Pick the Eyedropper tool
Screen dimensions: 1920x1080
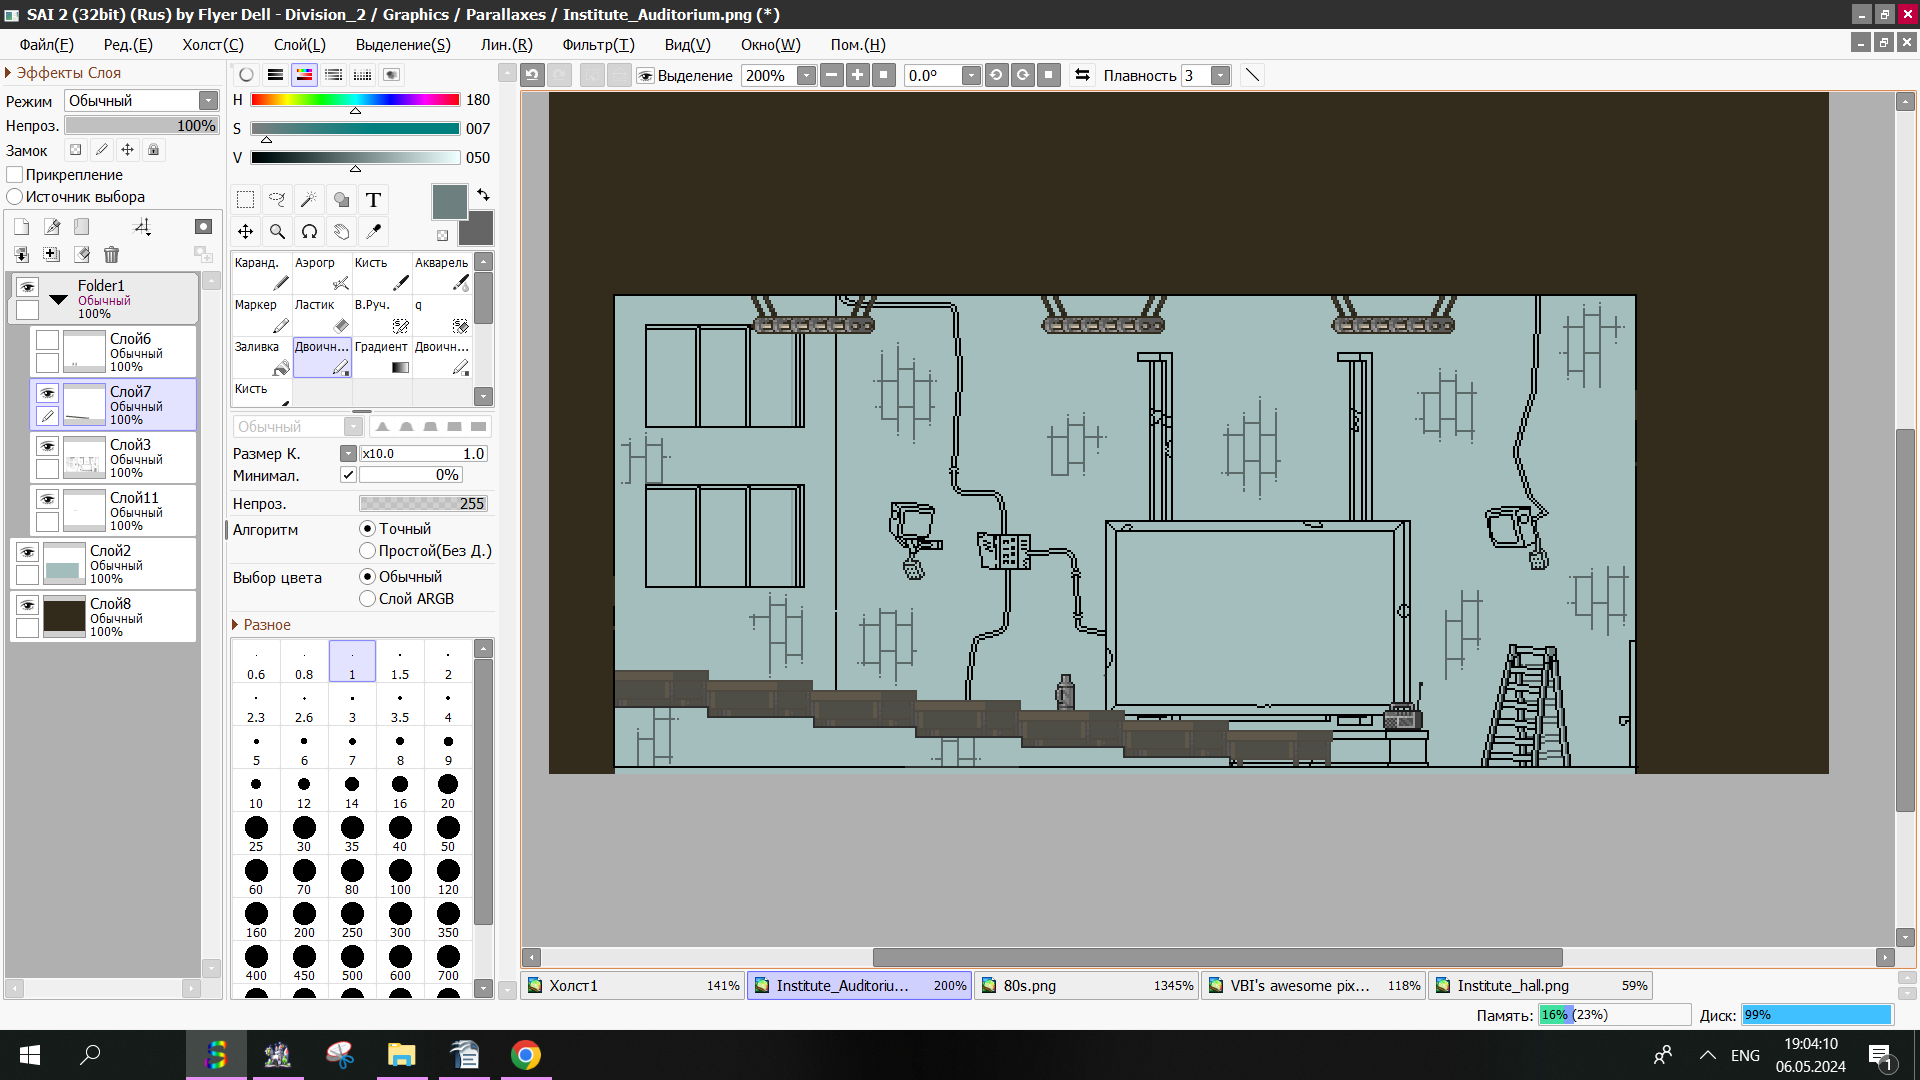[373, 231]
